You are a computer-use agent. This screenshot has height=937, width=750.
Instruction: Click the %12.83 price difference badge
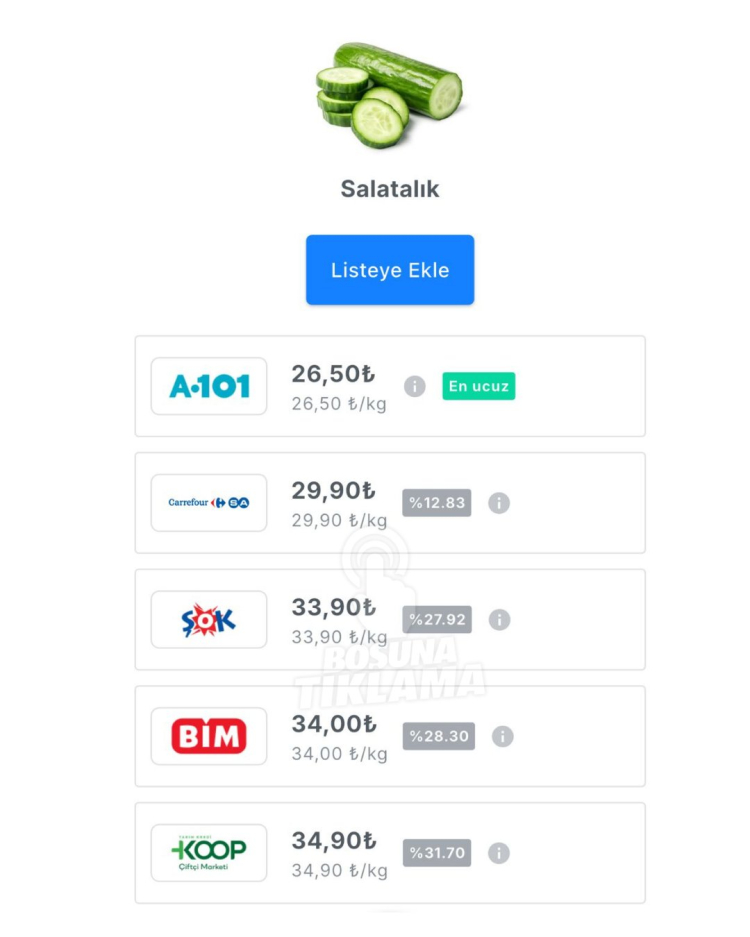(x=437, y=503)
